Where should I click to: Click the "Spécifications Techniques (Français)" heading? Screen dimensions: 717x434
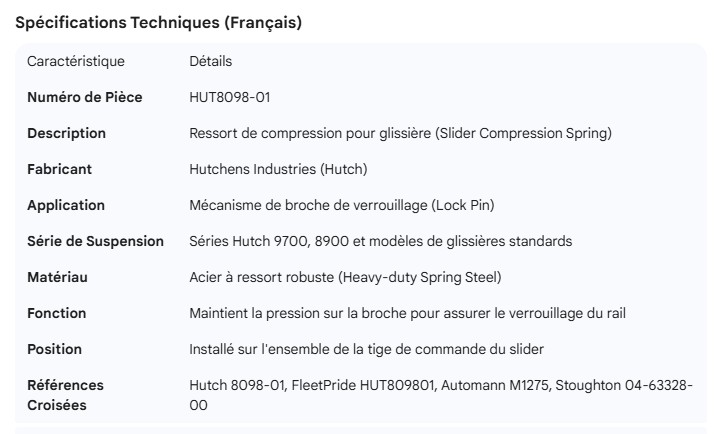(158, 22)
